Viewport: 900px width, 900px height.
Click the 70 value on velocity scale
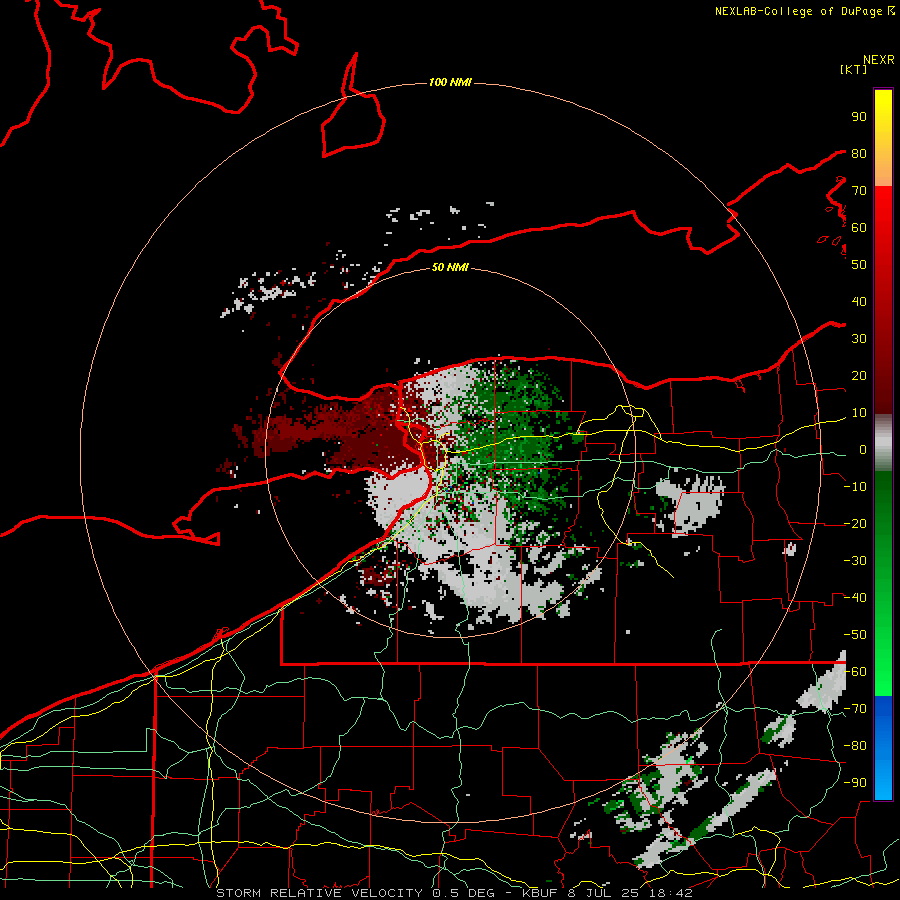coord(859,191)
